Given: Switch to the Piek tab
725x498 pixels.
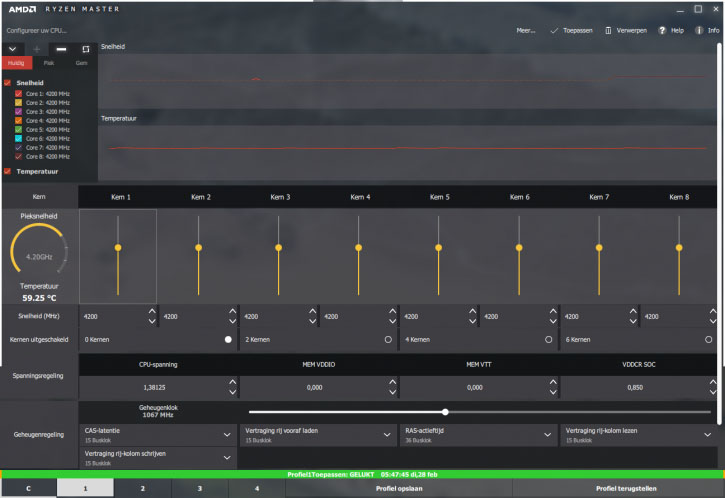Looking at the screenshot, I should (x=48, y=63).
